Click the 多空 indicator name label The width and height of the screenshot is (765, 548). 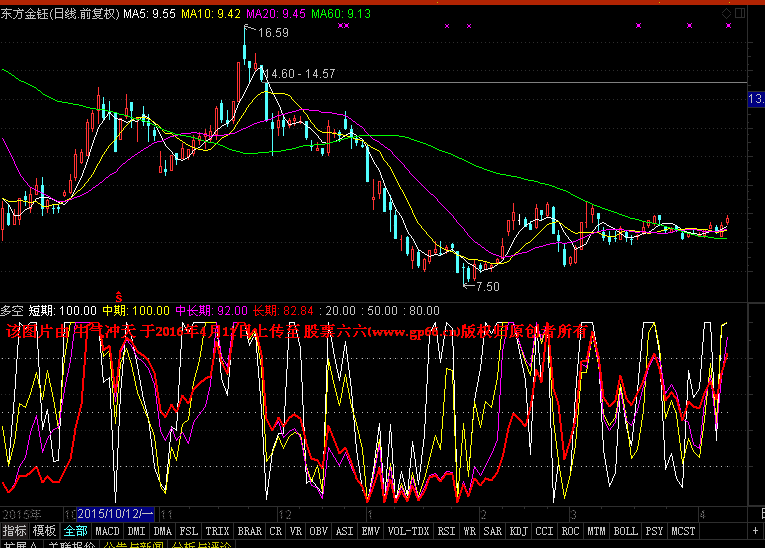pos(12,311)
